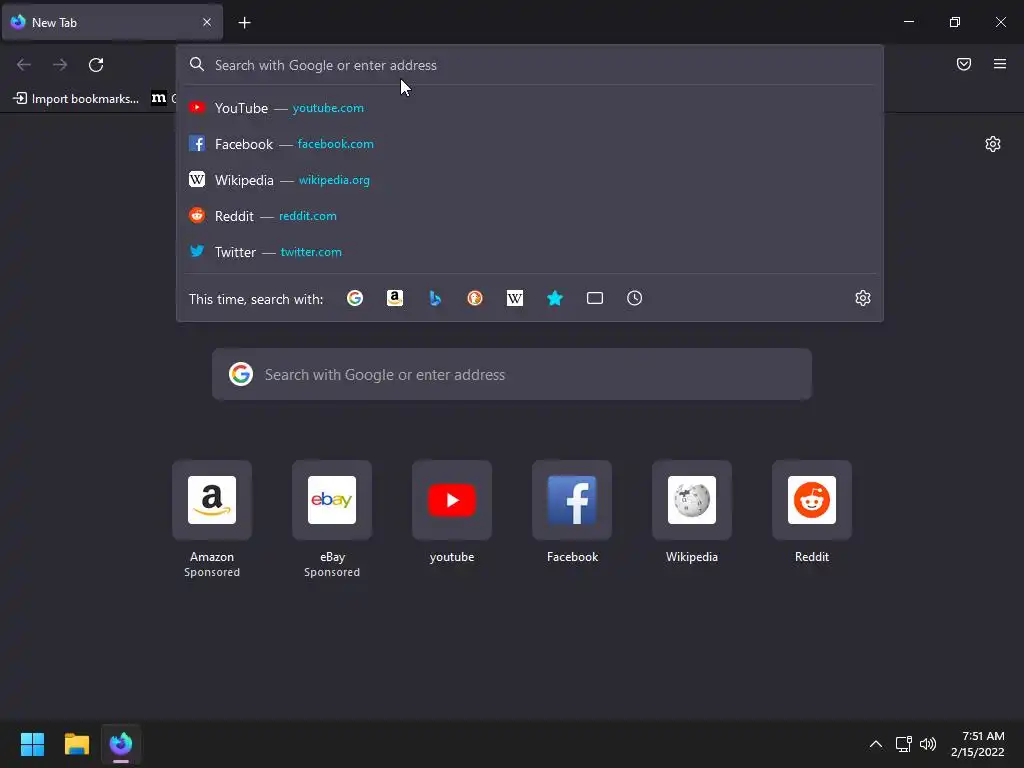
Task: Go forward one page
Action: coord(60,65)
